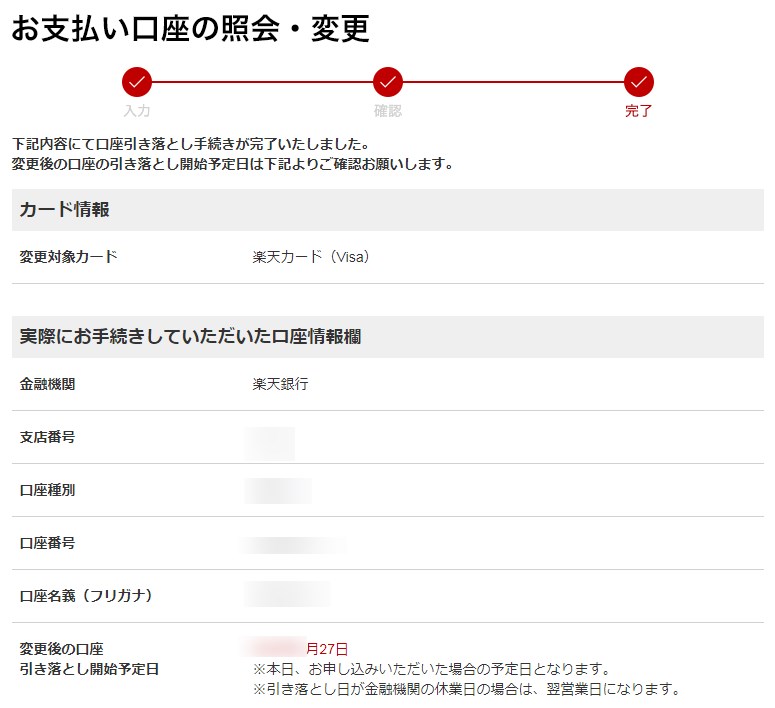Click the 変更後の口座 引き落とし開始予定日 label
The width and height of the screenshot is (775, 708).
pos(89,659)
